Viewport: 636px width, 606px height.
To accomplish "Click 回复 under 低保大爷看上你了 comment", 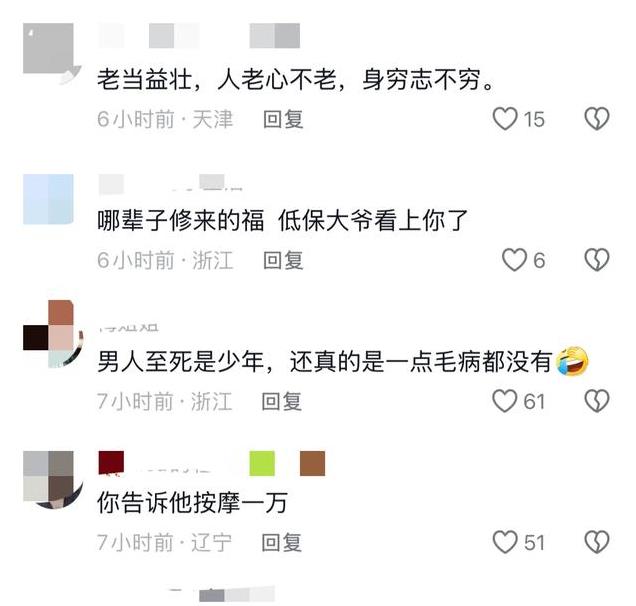I will click(x=283, y=260).
